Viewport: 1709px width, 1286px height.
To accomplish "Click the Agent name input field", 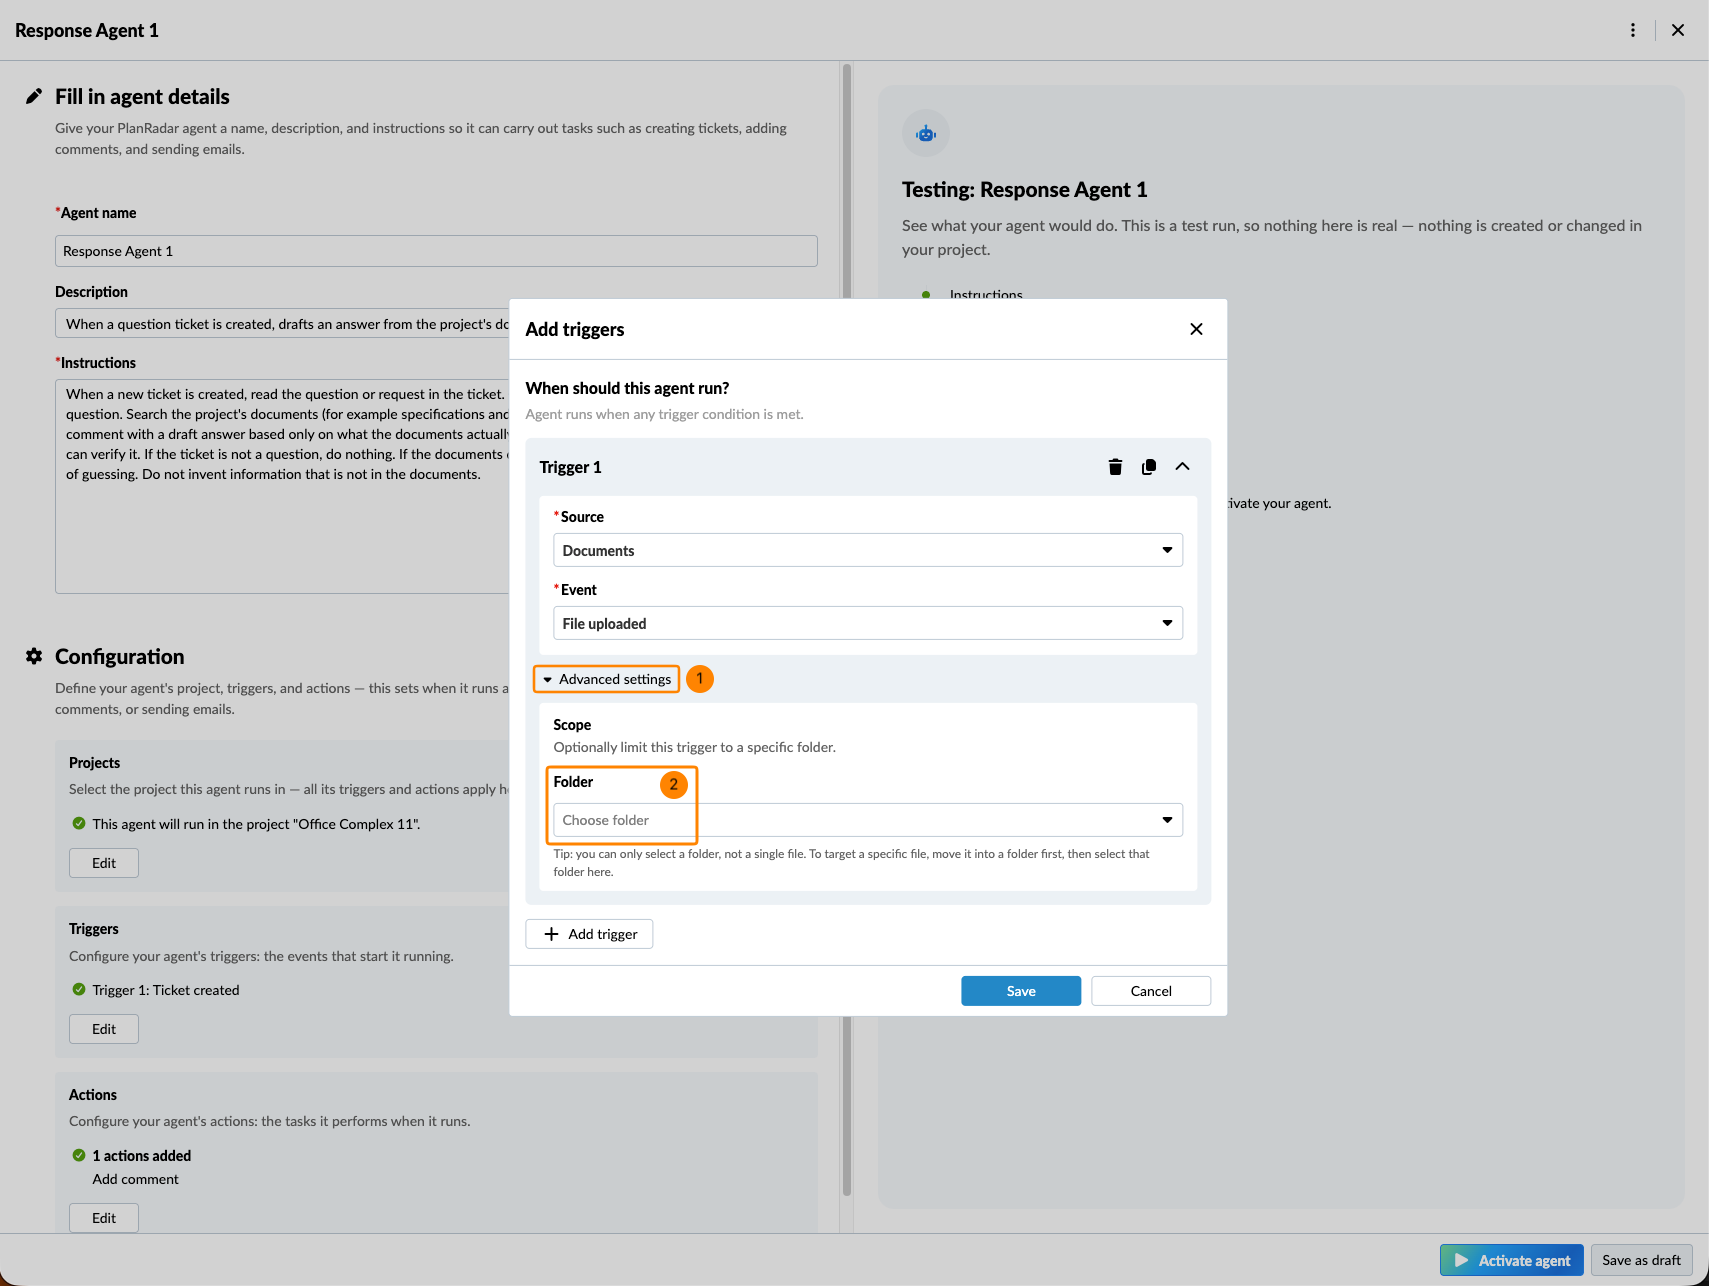I will pos(436,251).
